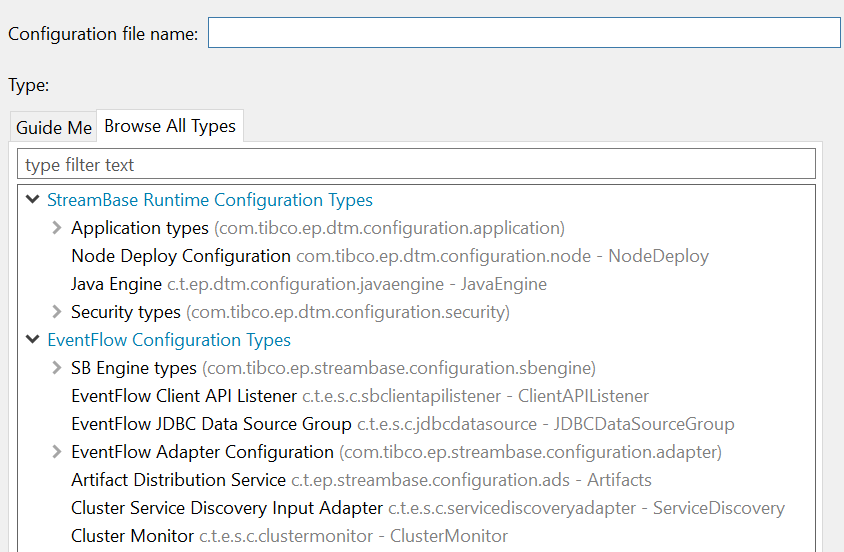Click StreamBase Runtime Configuration Types heading

click(210, 200)
